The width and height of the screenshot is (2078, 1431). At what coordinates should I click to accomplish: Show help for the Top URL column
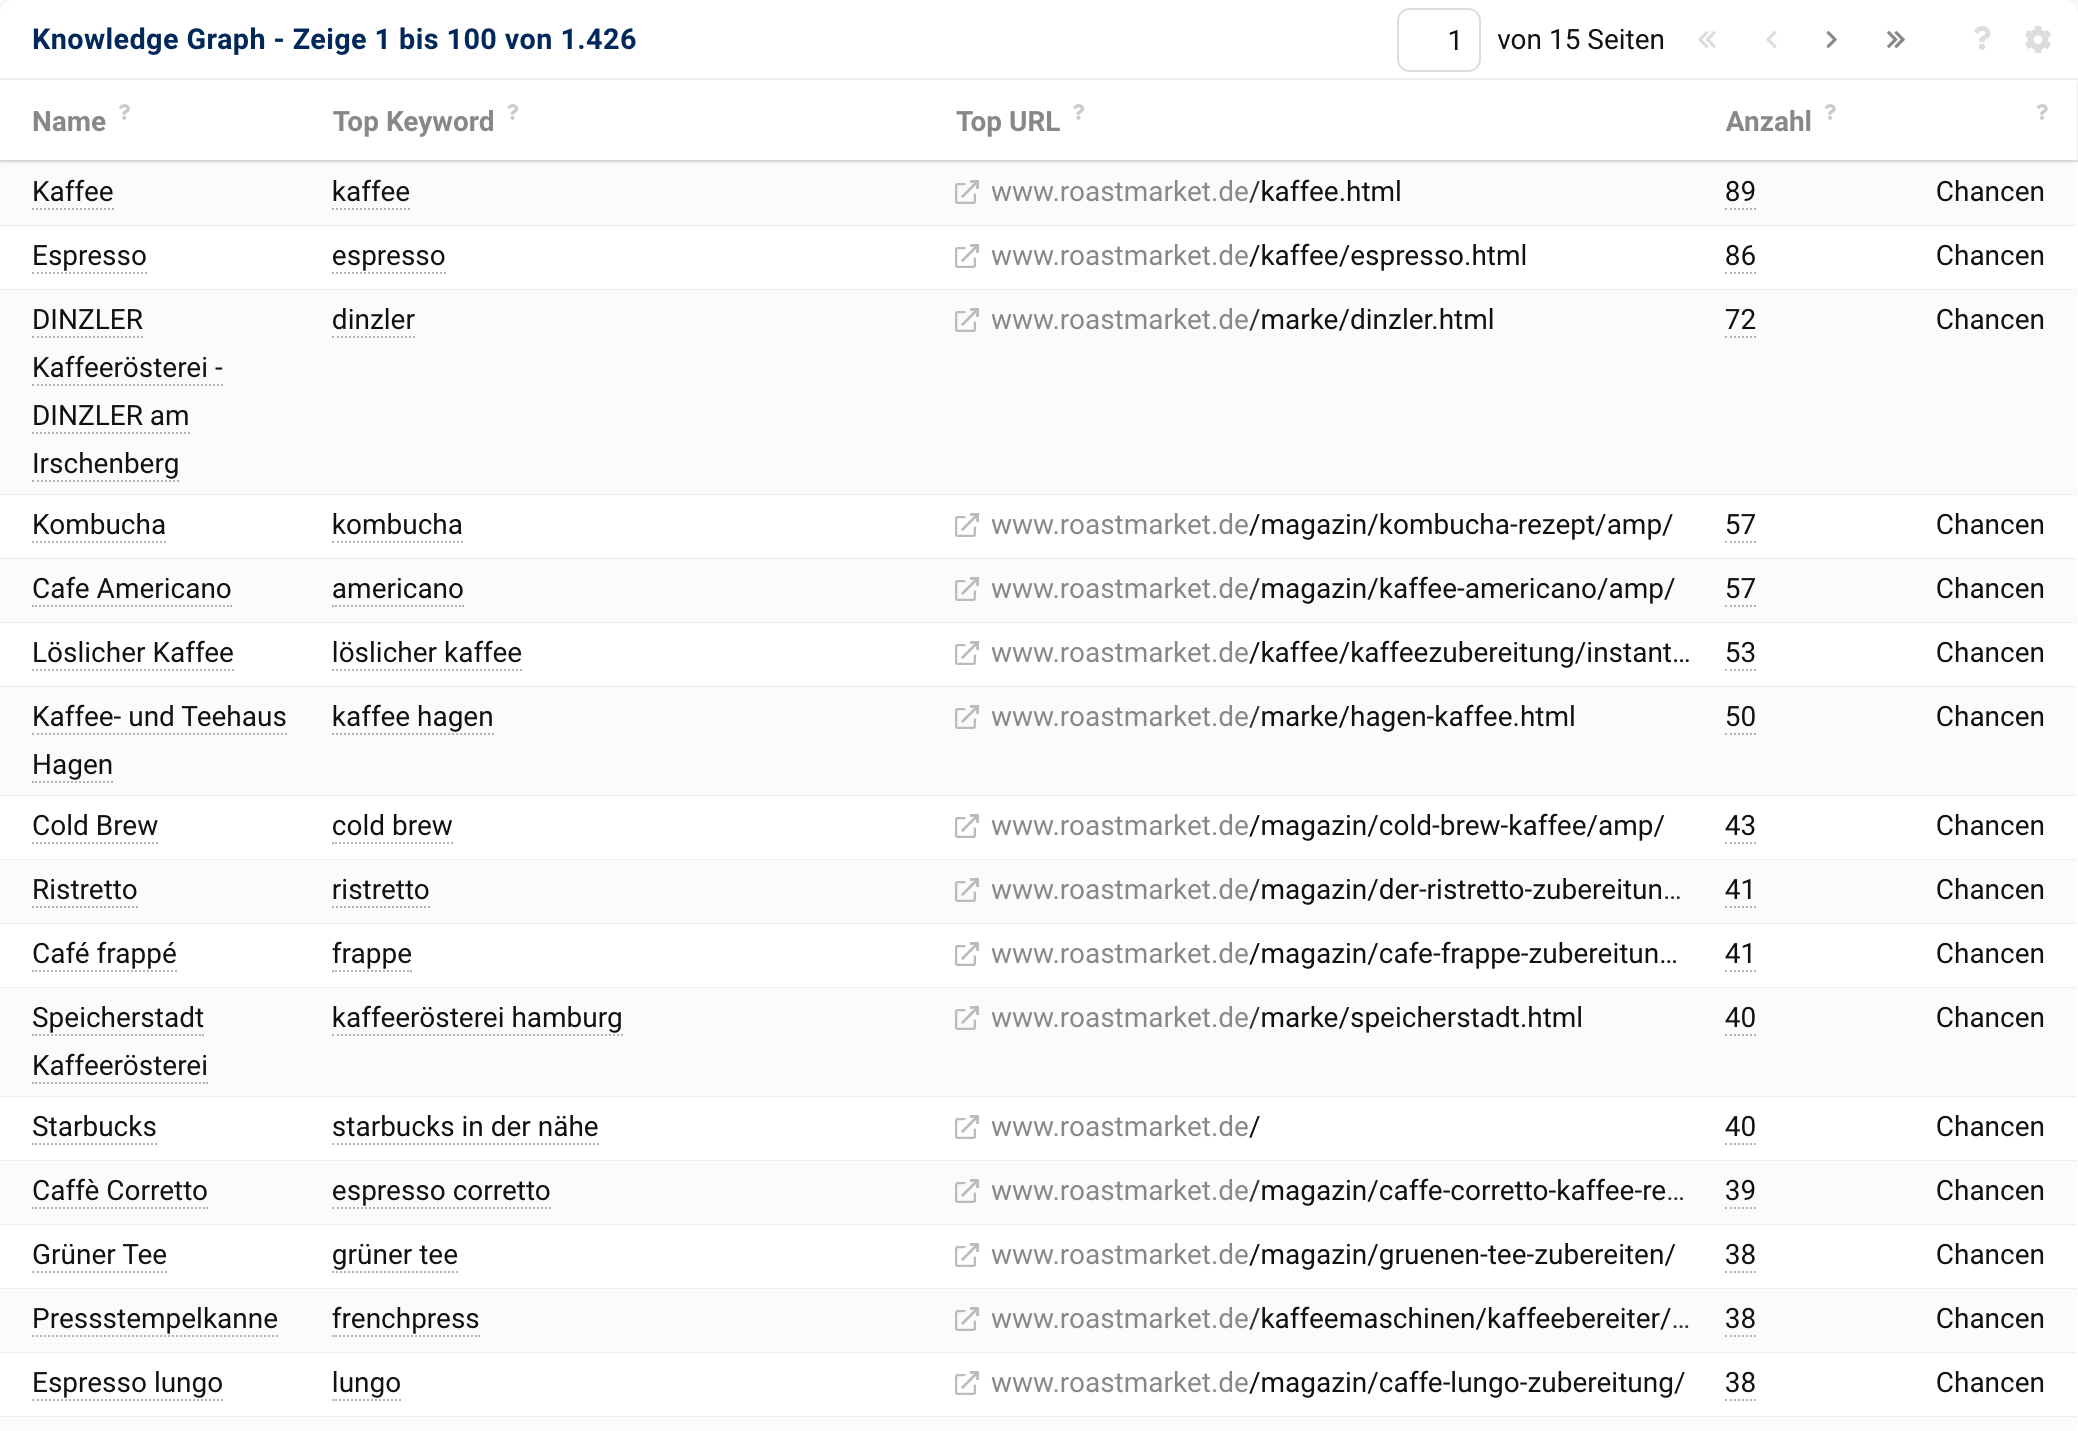(1079, 111)
